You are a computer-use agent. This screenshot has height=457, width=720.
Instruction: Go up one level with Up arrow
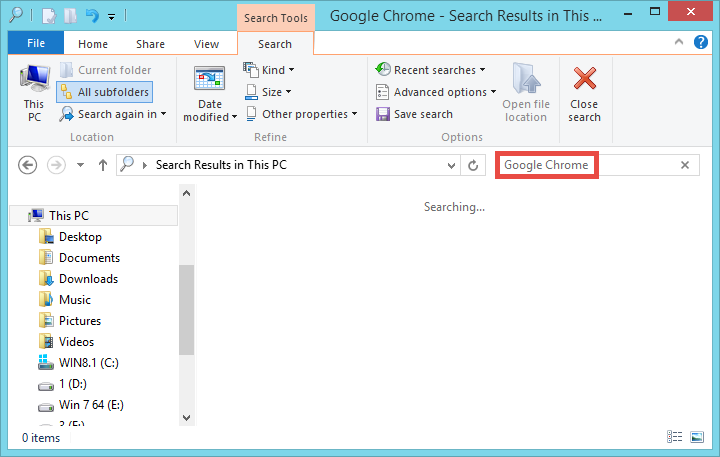[x=103, y=165]
